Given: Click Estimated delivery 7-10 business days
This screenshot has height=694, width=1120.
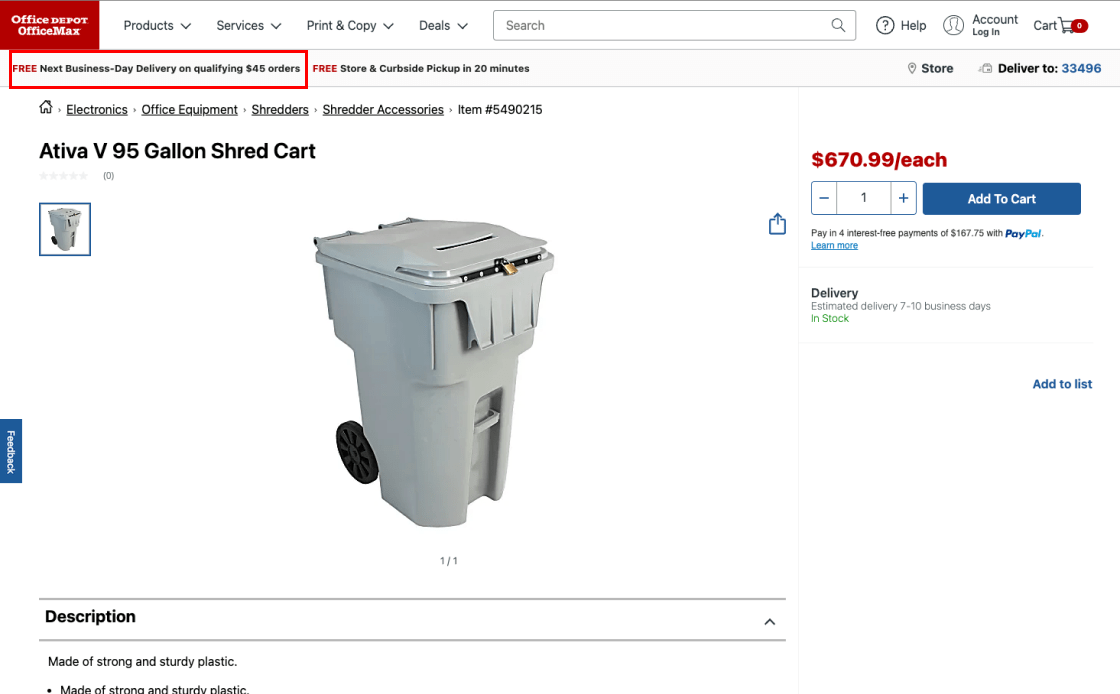Looking at the screenshot, I should pos(901,306).
